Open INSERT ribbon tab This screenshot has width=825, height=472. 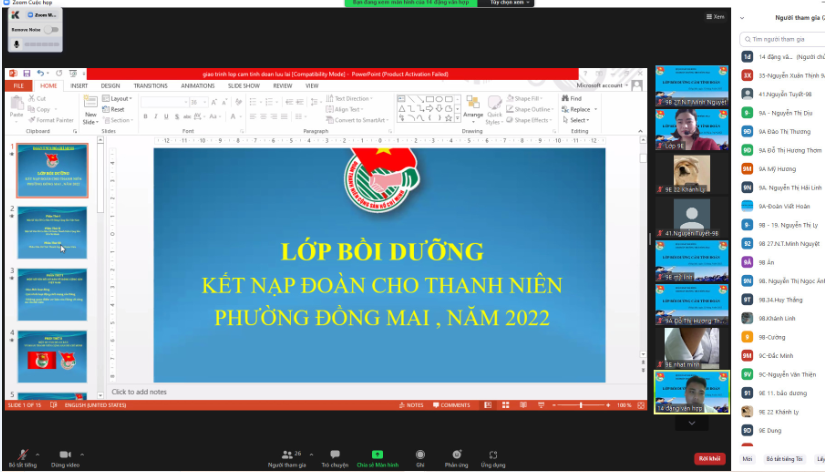79,86
